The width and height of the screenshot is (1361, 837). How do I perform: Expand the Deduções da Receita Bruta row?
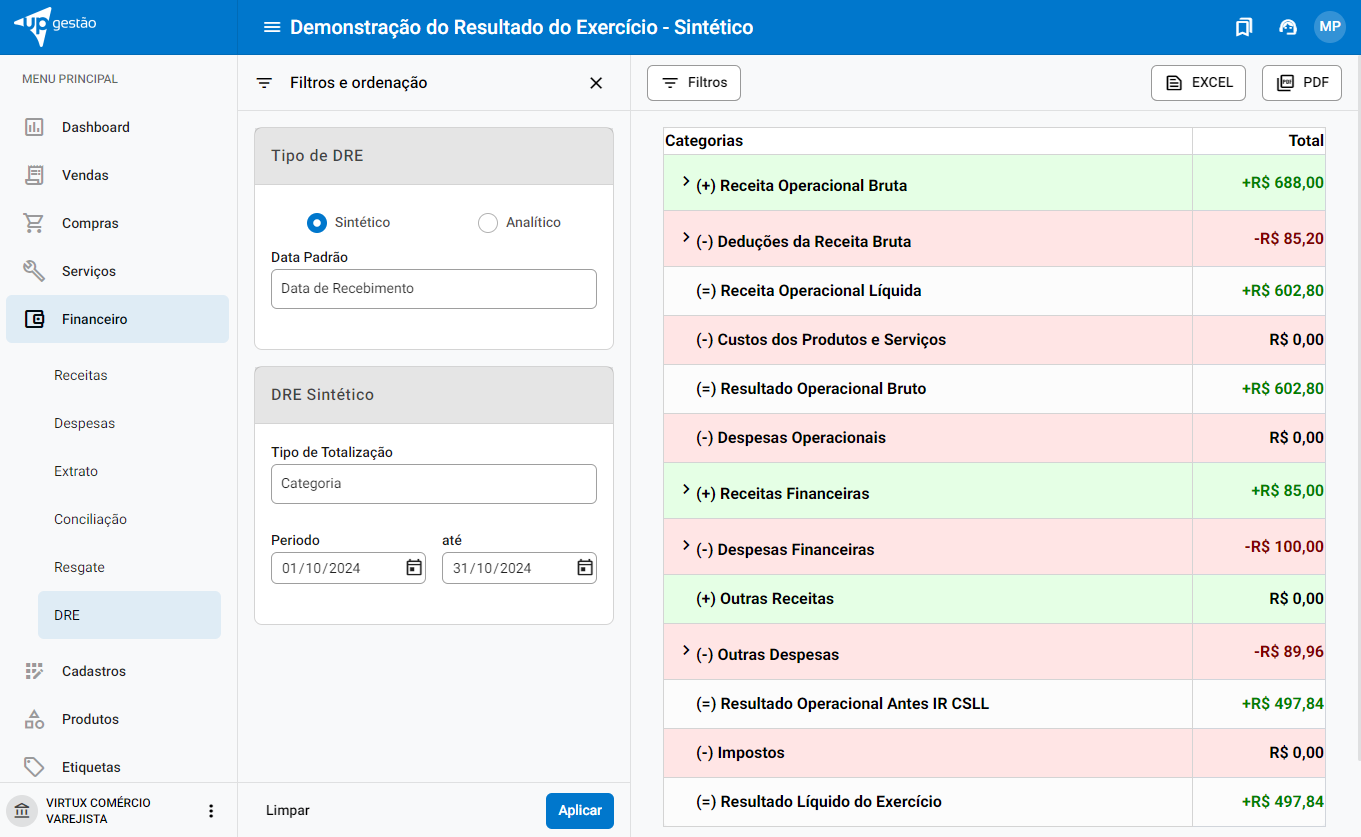pyautogui.click(x=686, y=238)
